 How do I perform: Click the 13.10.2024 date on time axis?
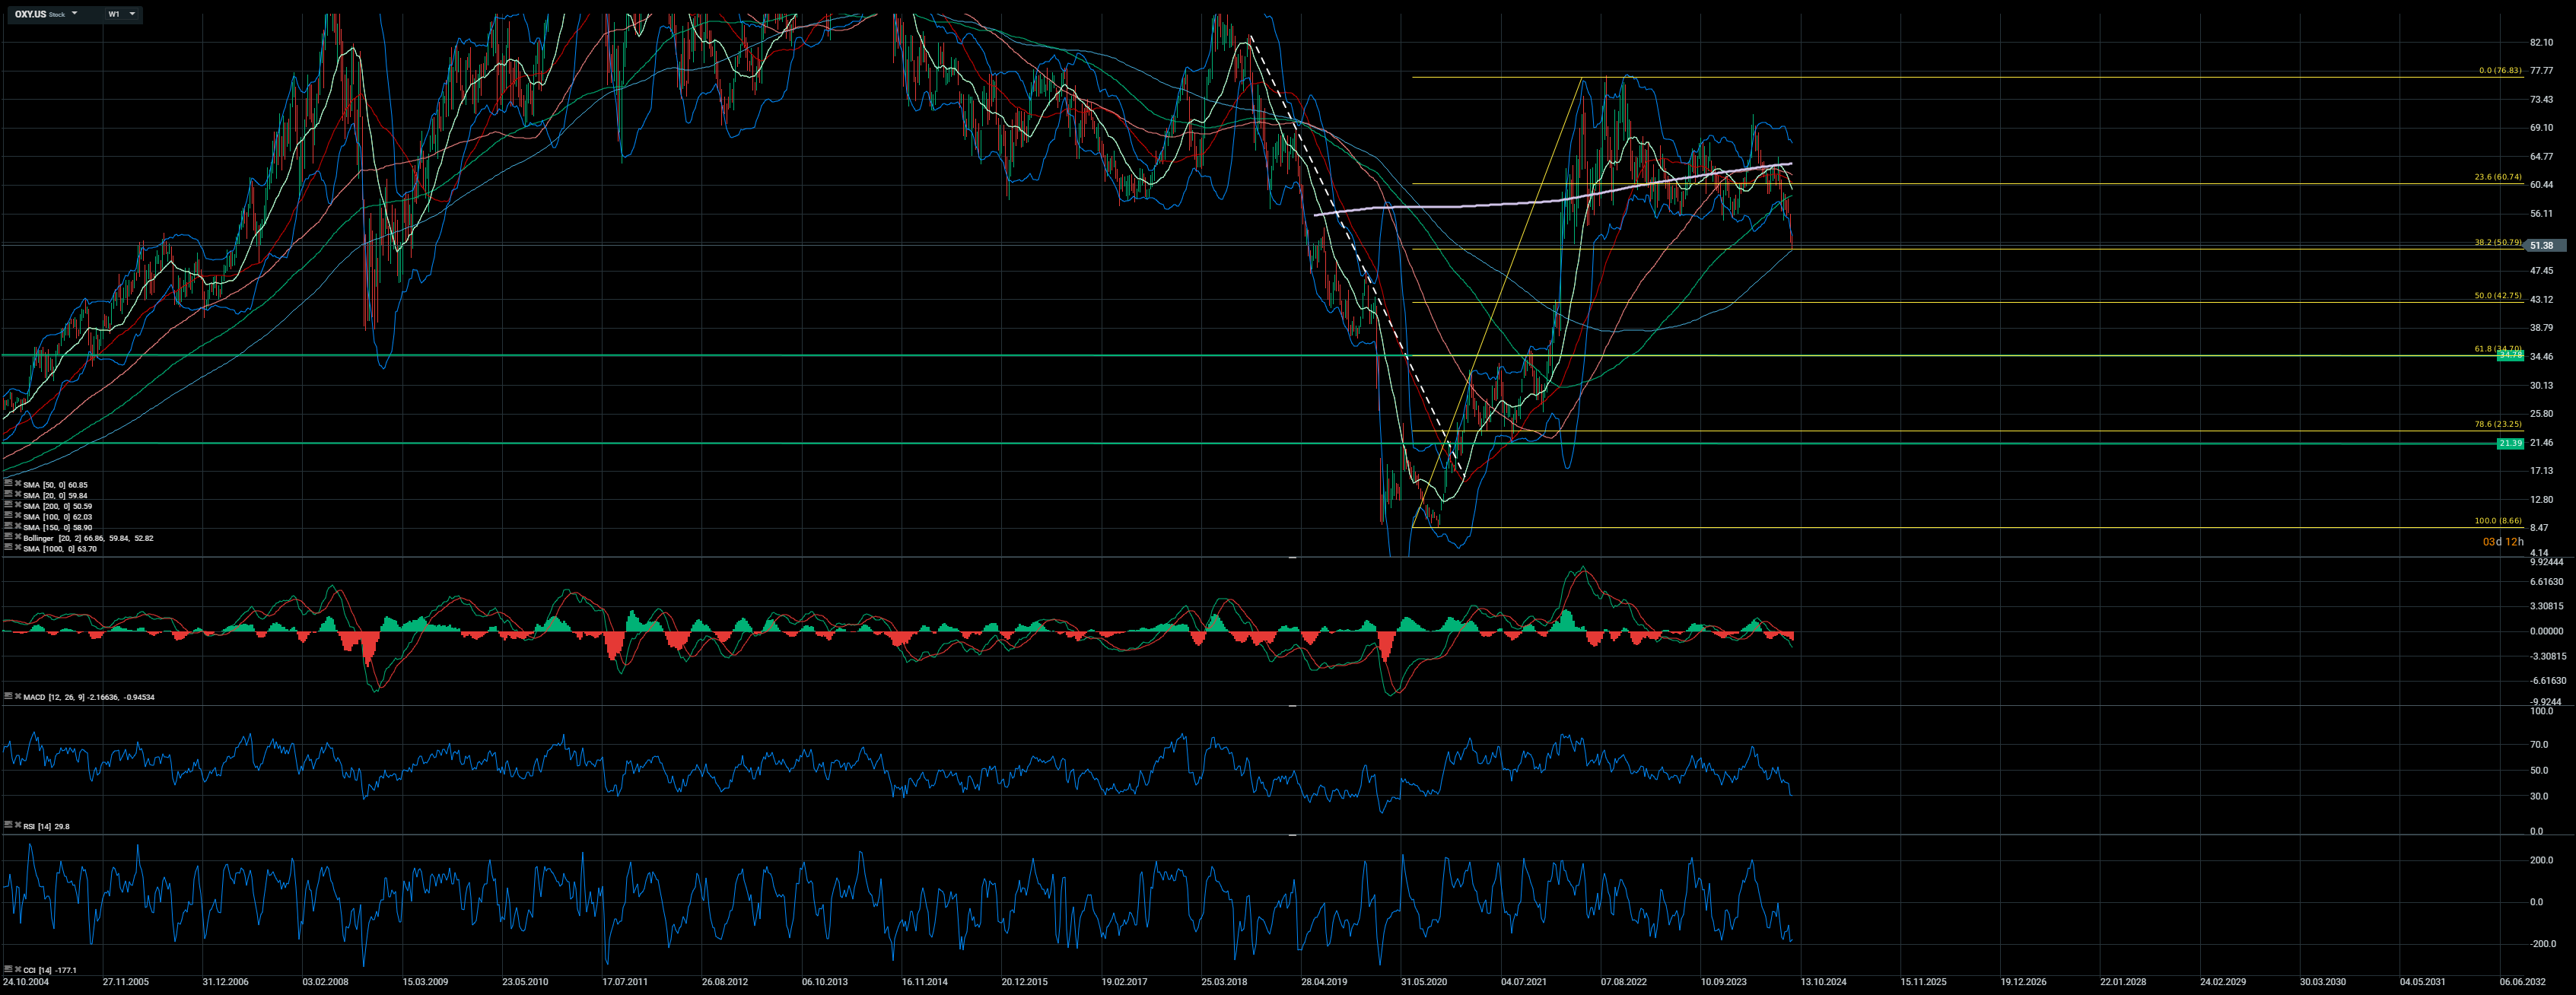[1823, 982]
